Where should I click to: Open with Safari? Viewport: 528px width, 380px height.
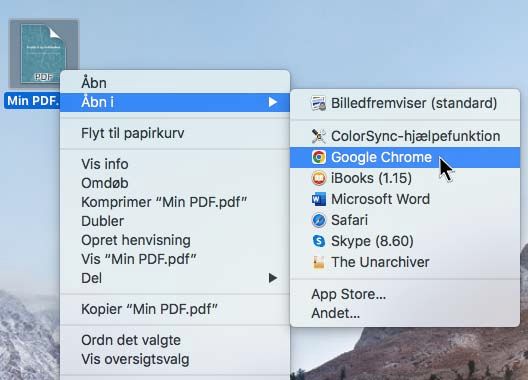[405, 220]
